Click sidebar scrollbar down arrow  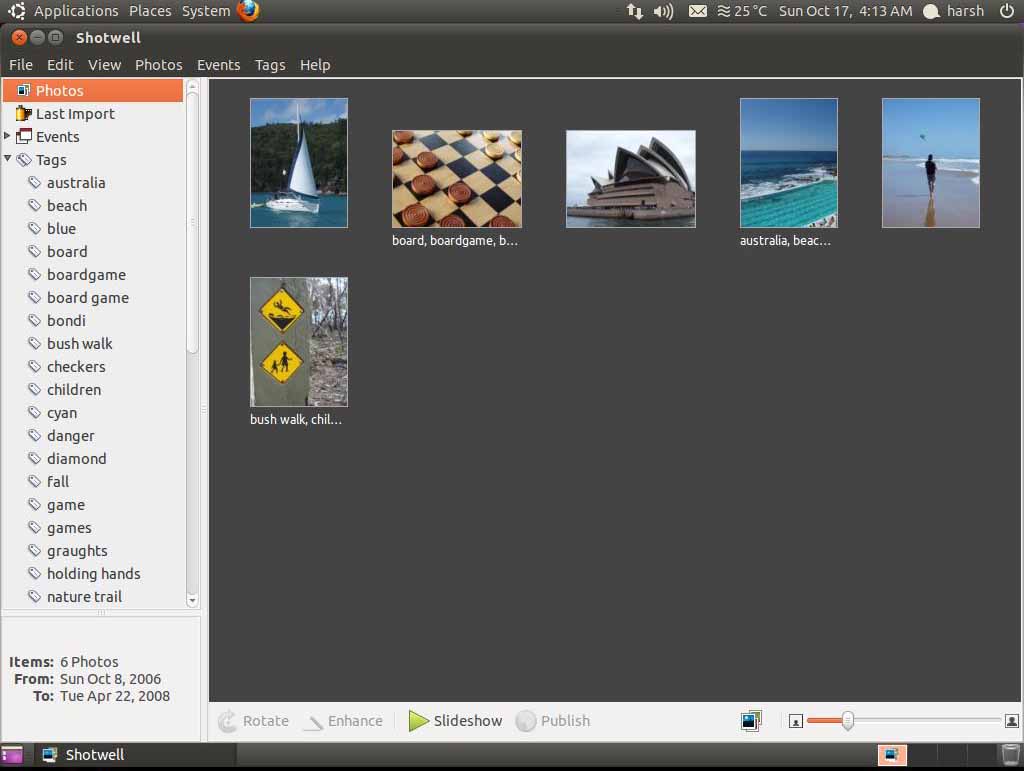193,599
